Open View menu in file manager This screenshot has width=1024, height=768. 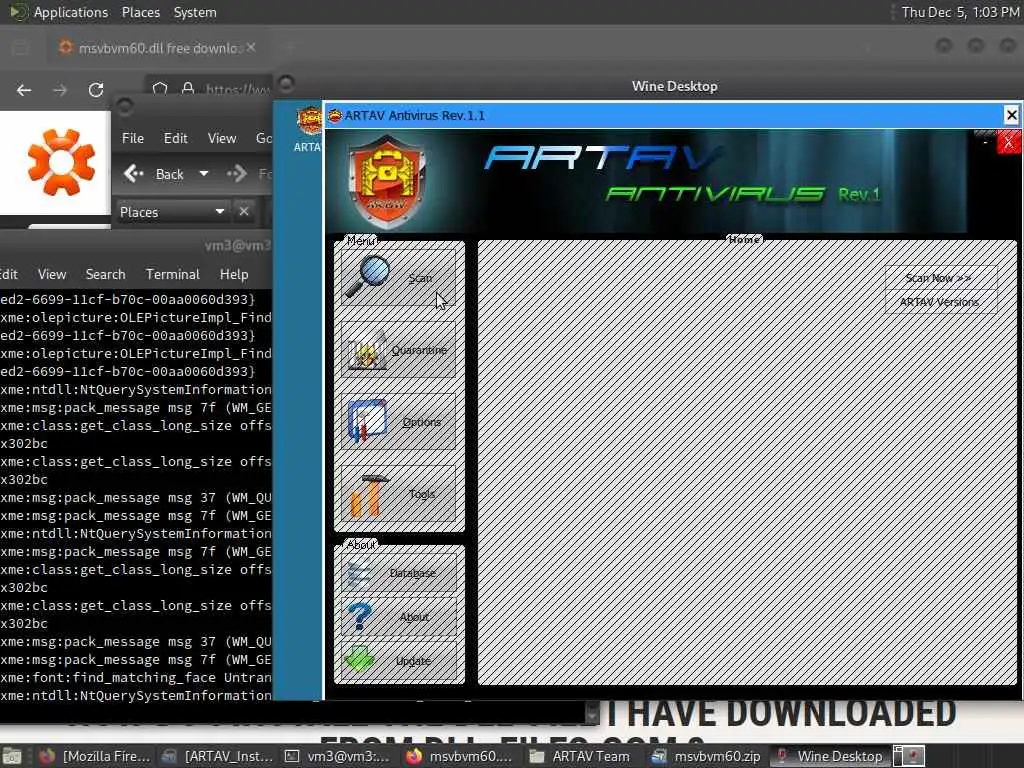point(221,138)
